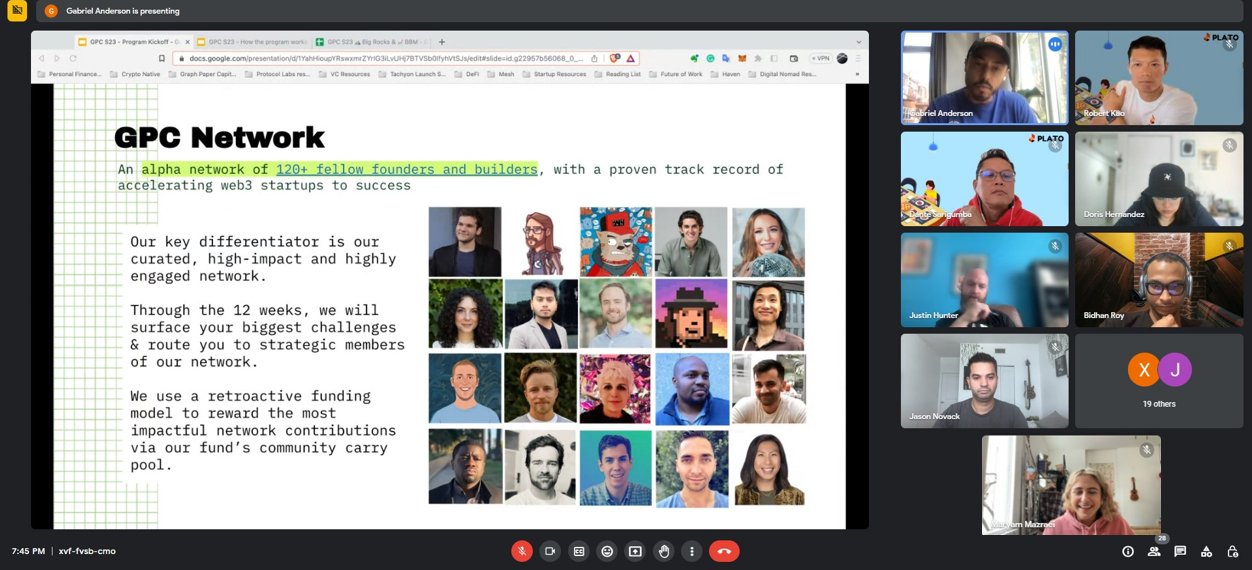Click the bear cartoon avatar headshot
Image resolution: width=1252 pixels, height=570 pixels.
point(616,242)
